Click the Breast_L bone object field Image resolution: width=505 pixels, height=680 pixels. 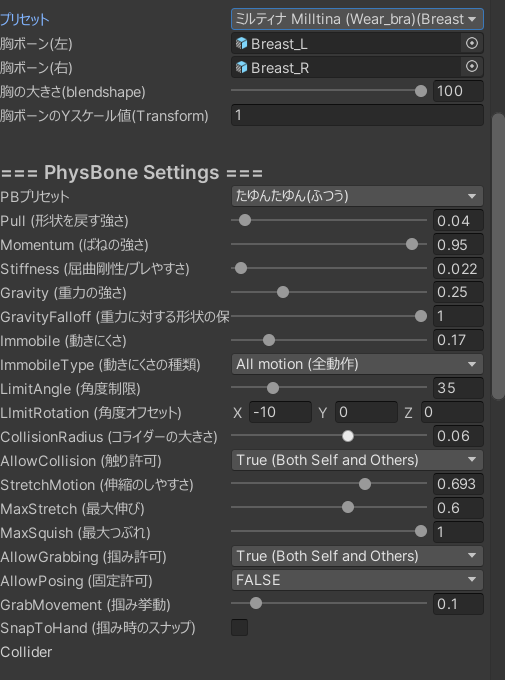(x=357, y=43)
